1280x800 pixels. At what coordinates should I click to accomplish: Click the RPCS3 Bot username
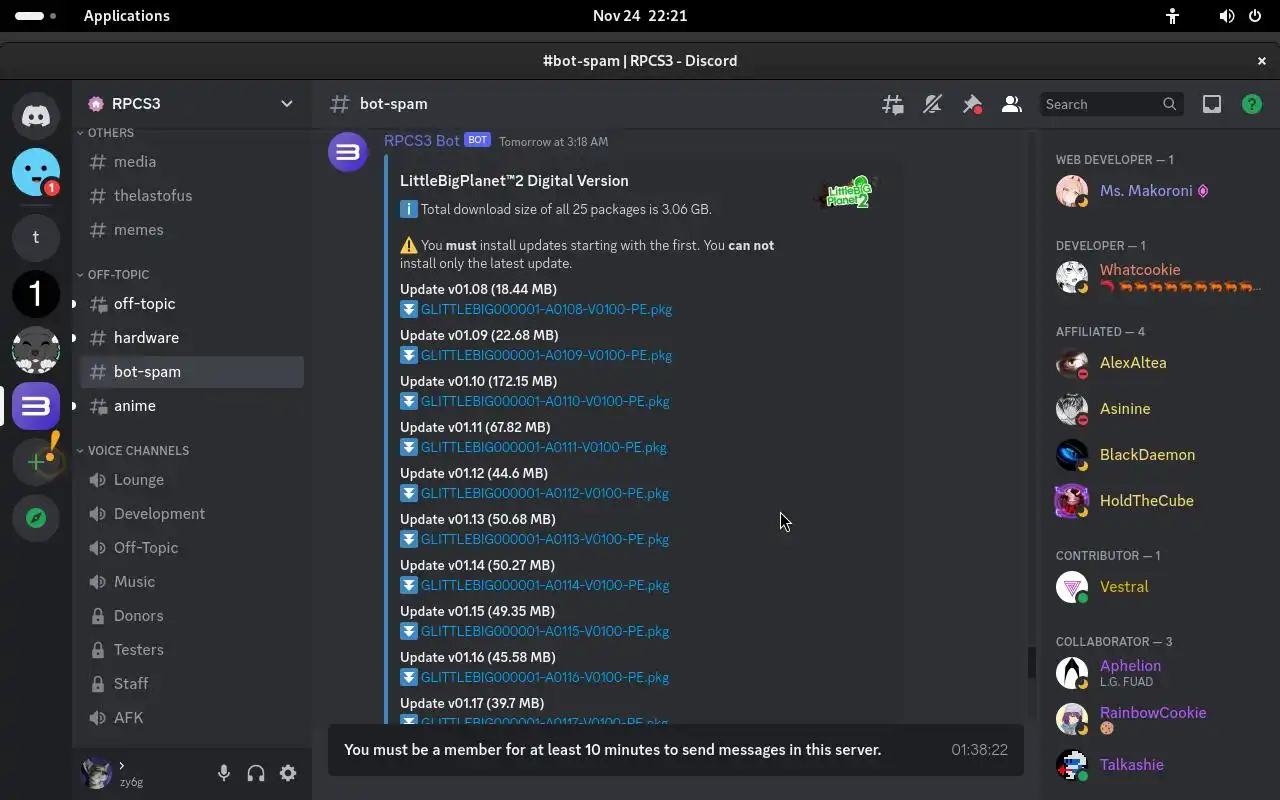click(x=422, y=141)
